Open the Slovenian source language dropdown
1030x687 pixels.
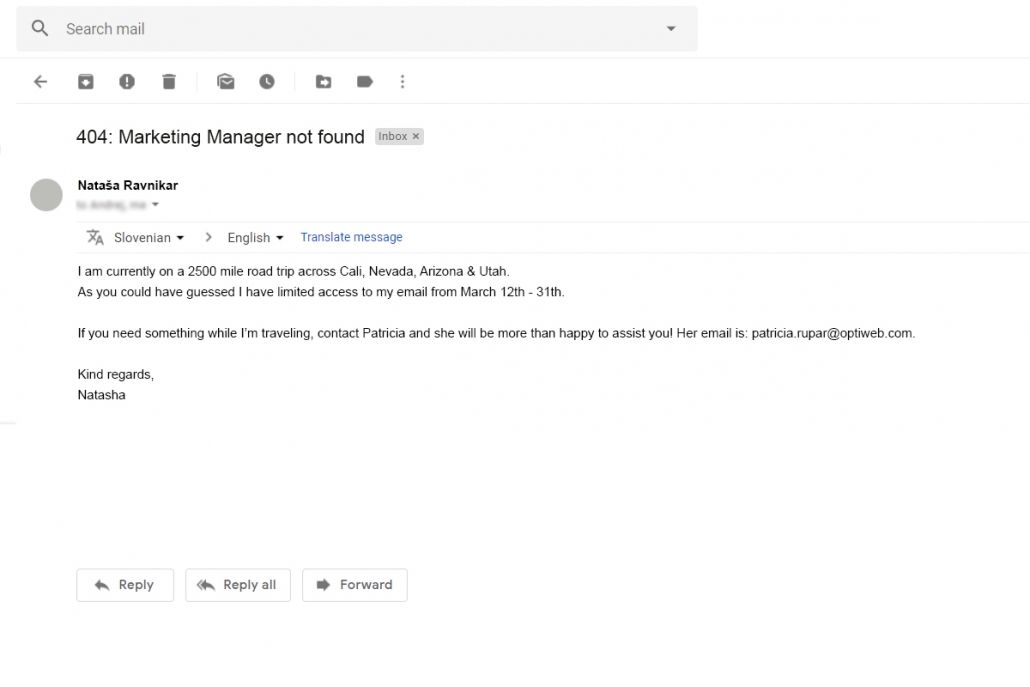149,238
